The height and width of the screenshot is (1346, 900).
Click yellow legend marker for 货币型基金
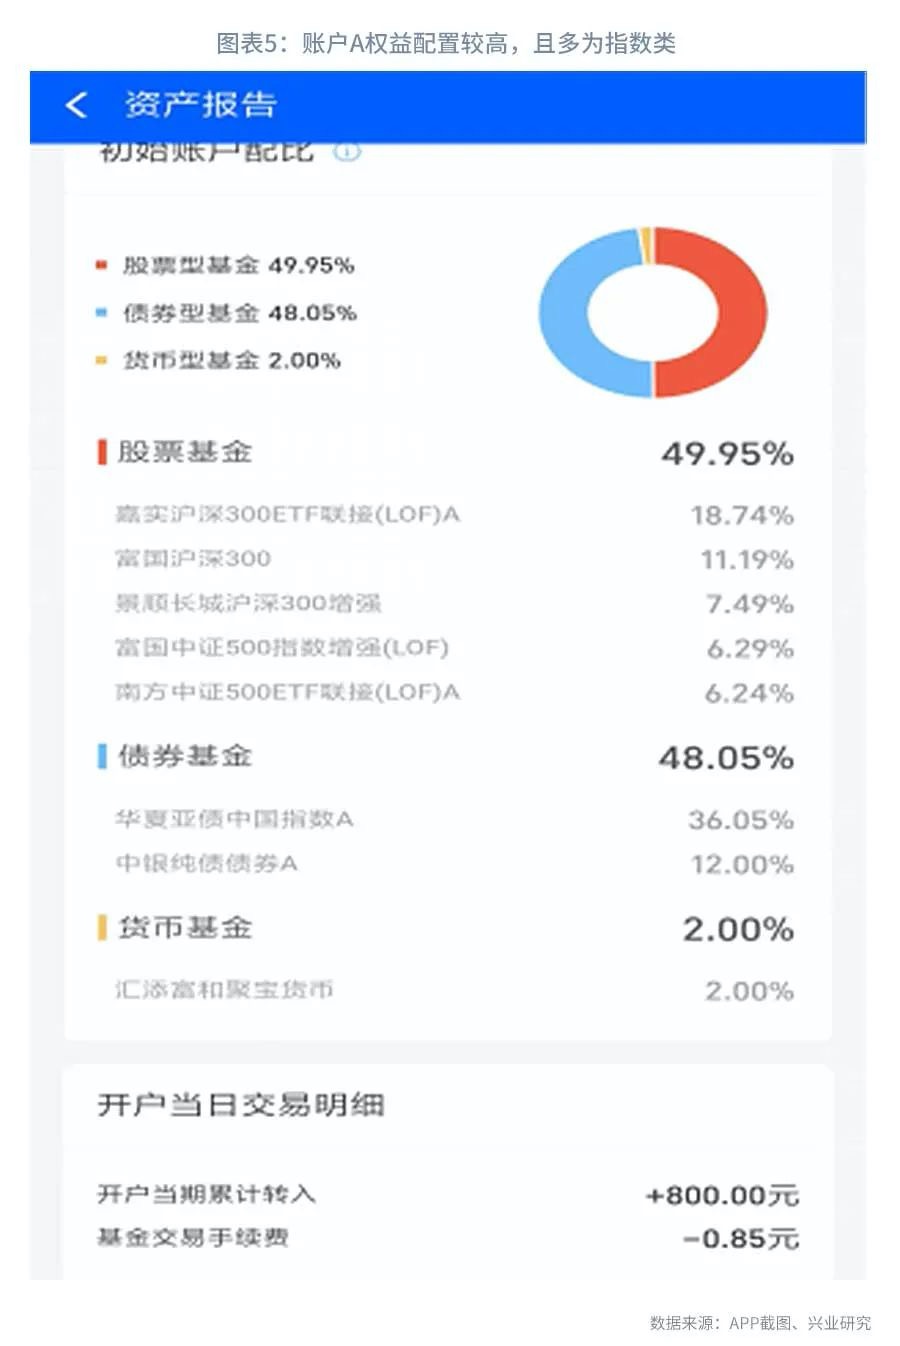click(101, 360)
